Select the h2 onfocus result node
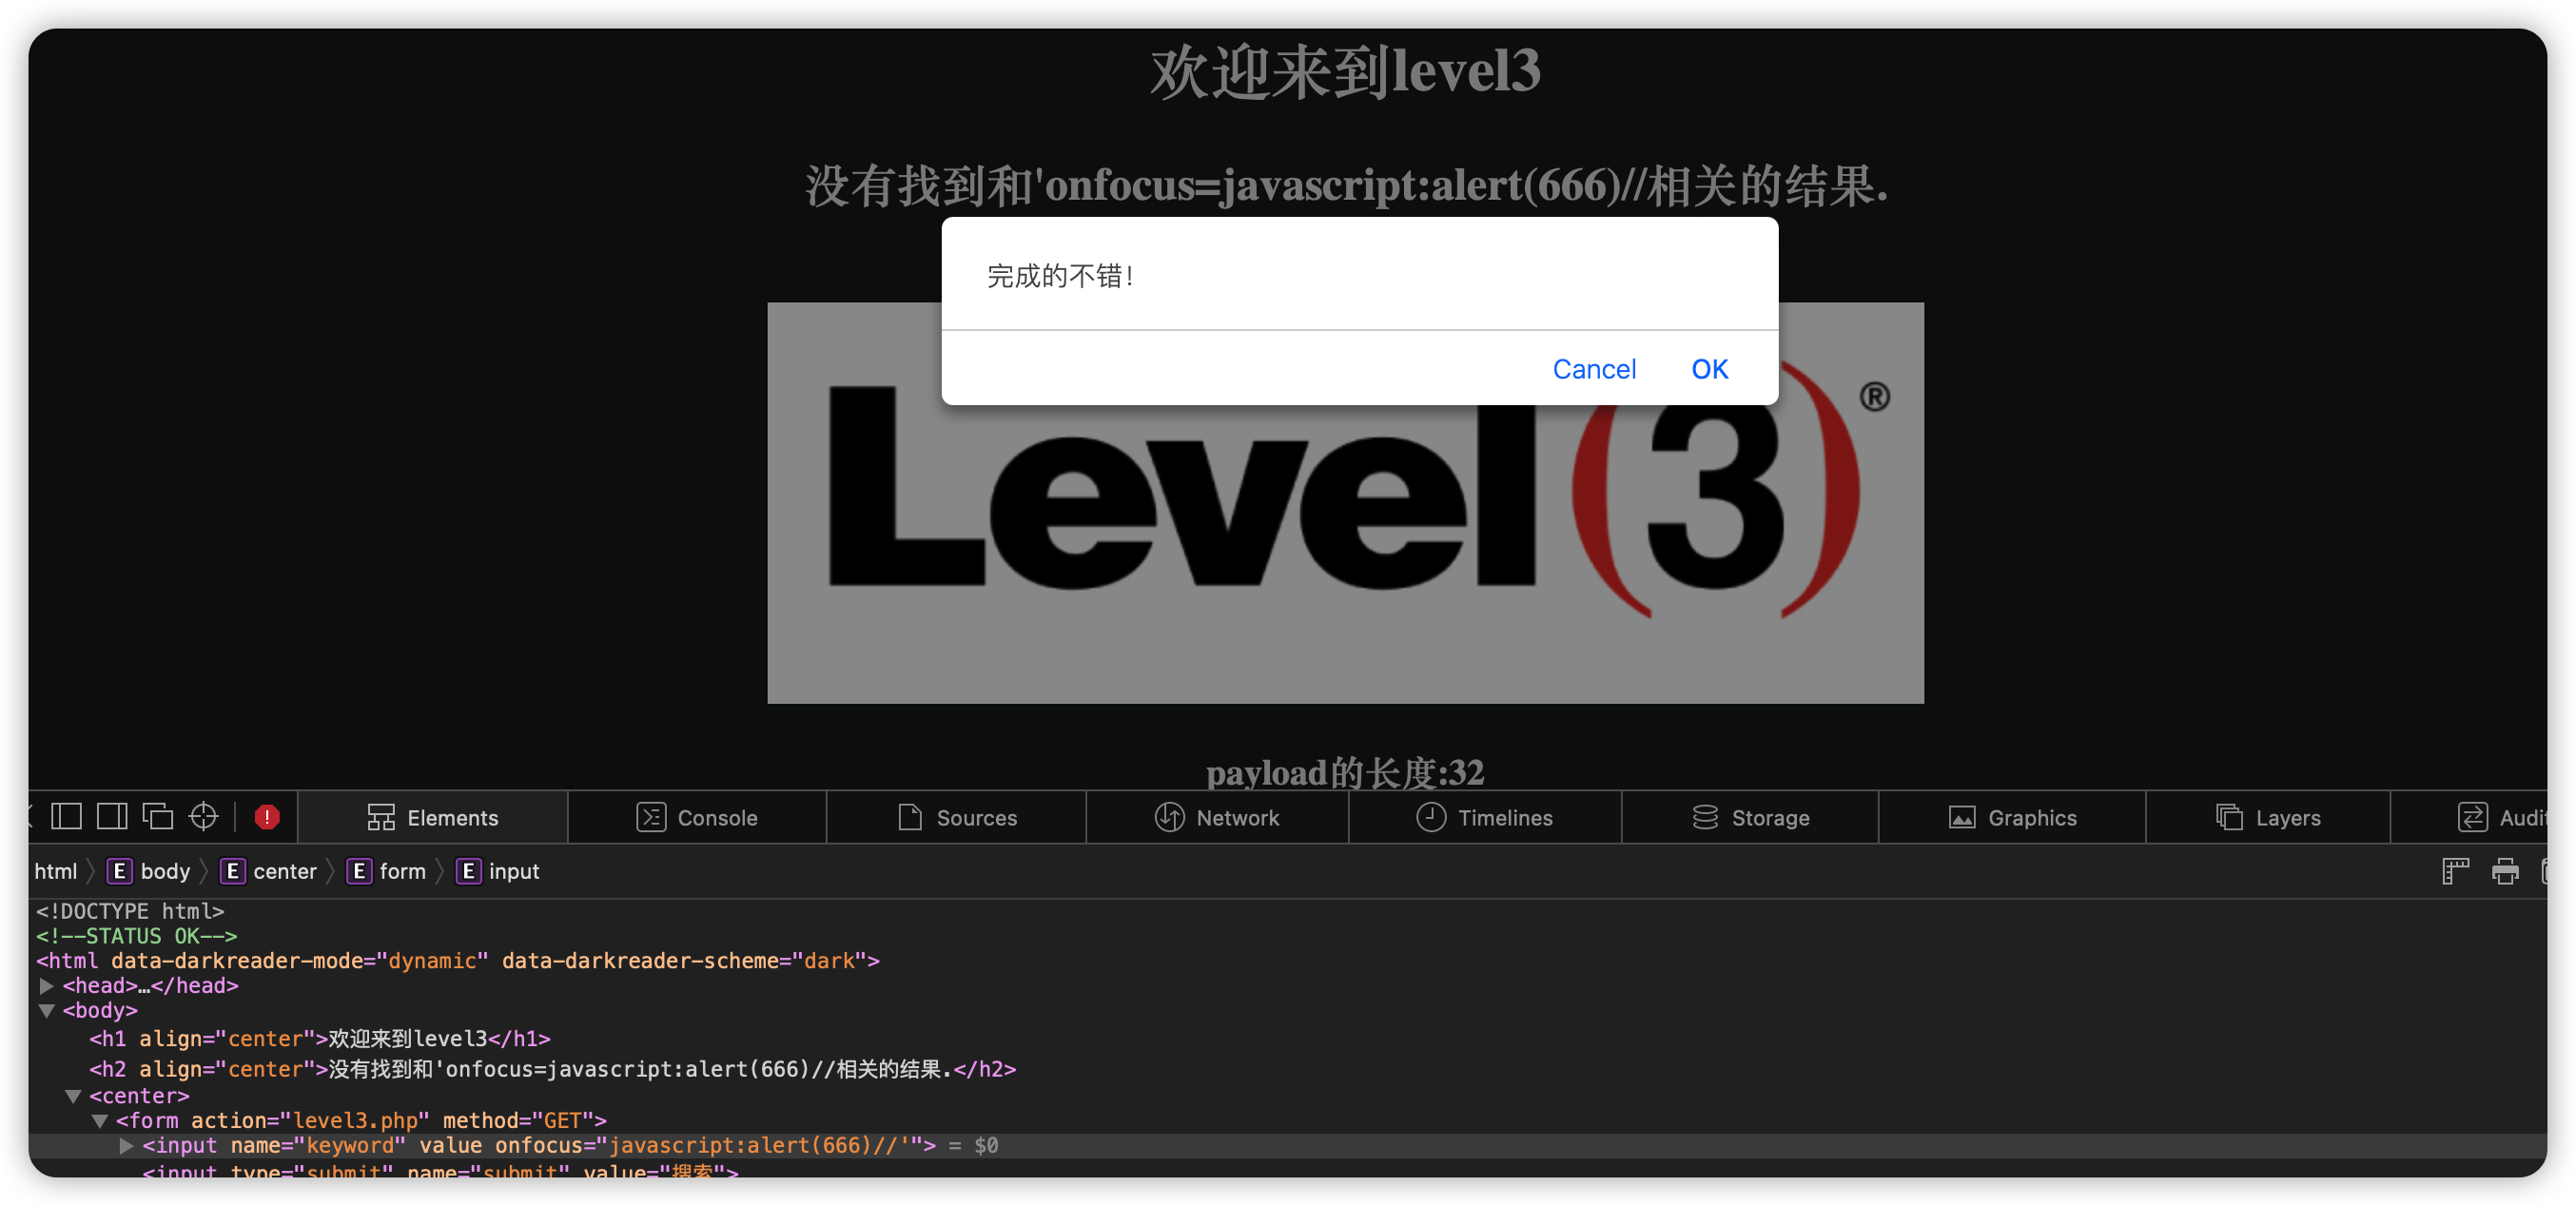 coord(553,1068)
